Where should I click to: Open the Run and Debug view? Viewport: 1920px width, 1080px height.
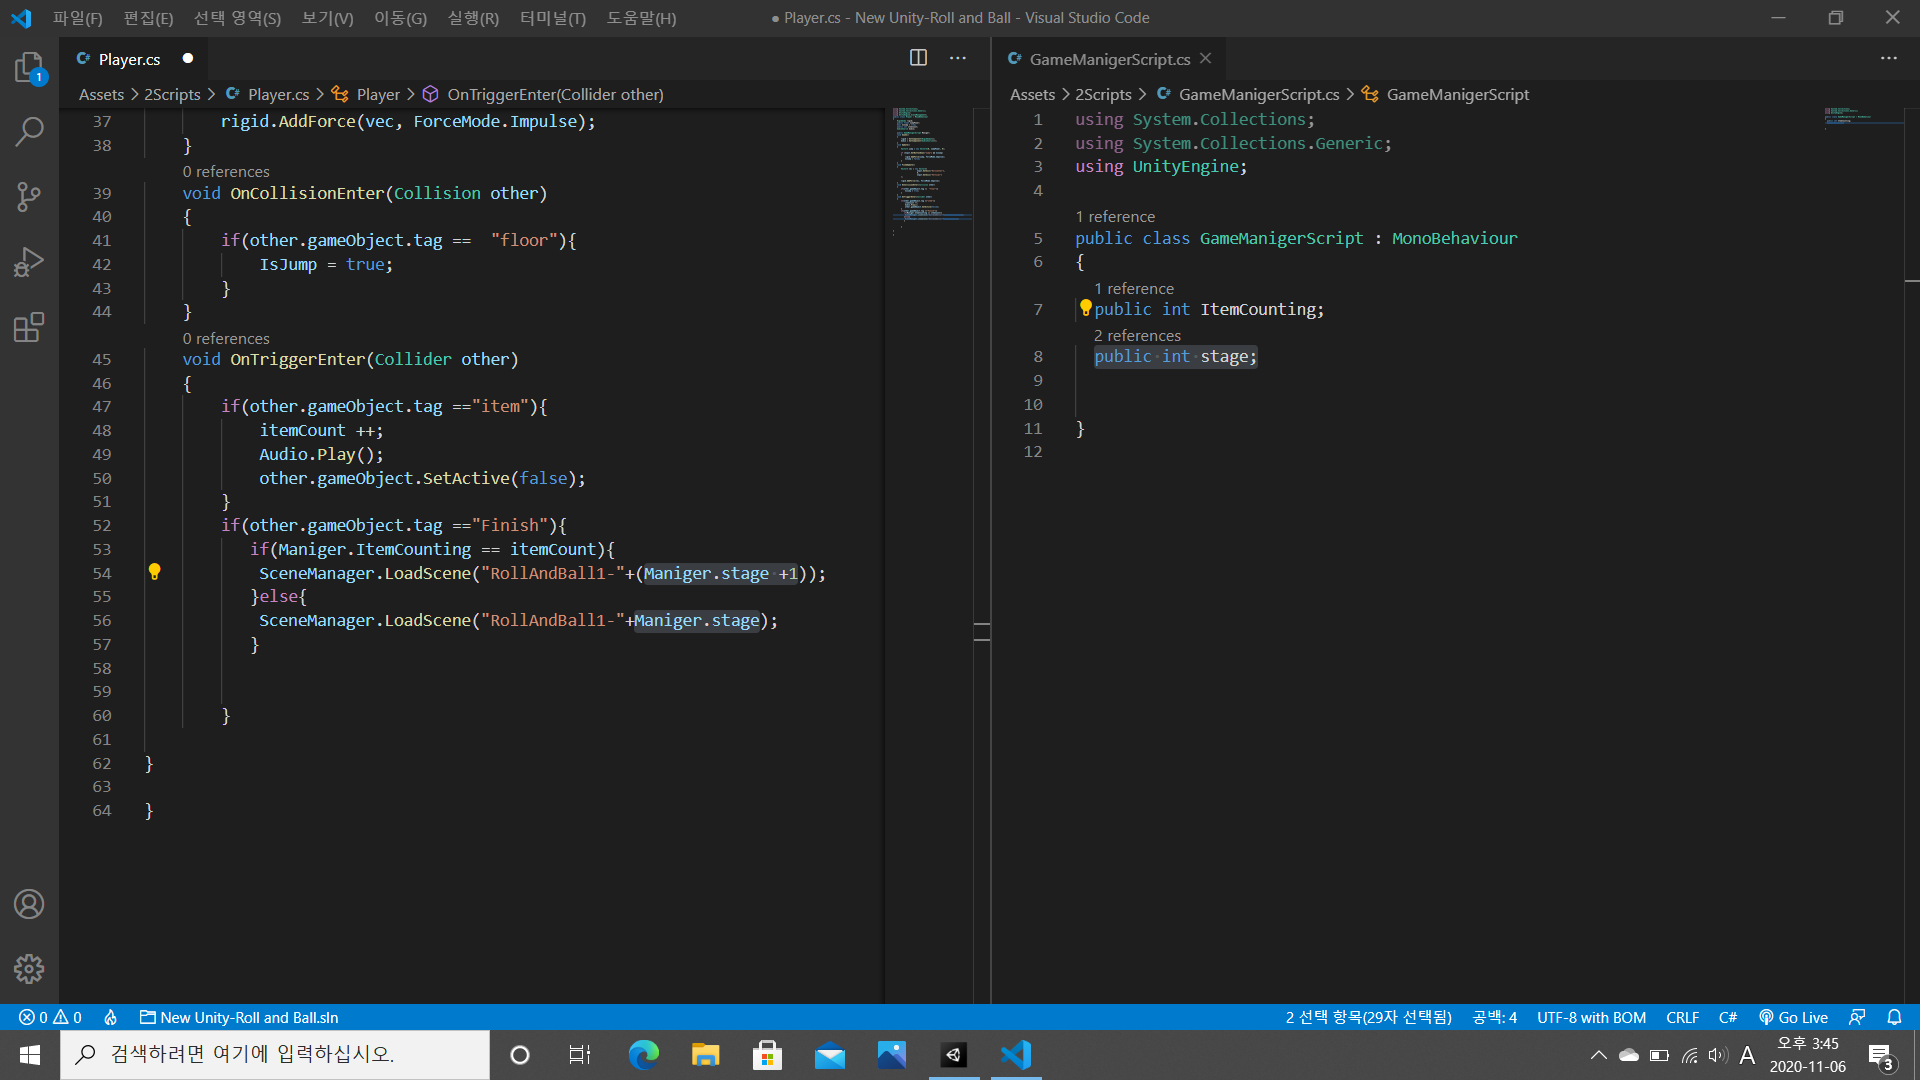tap(29, 262)
